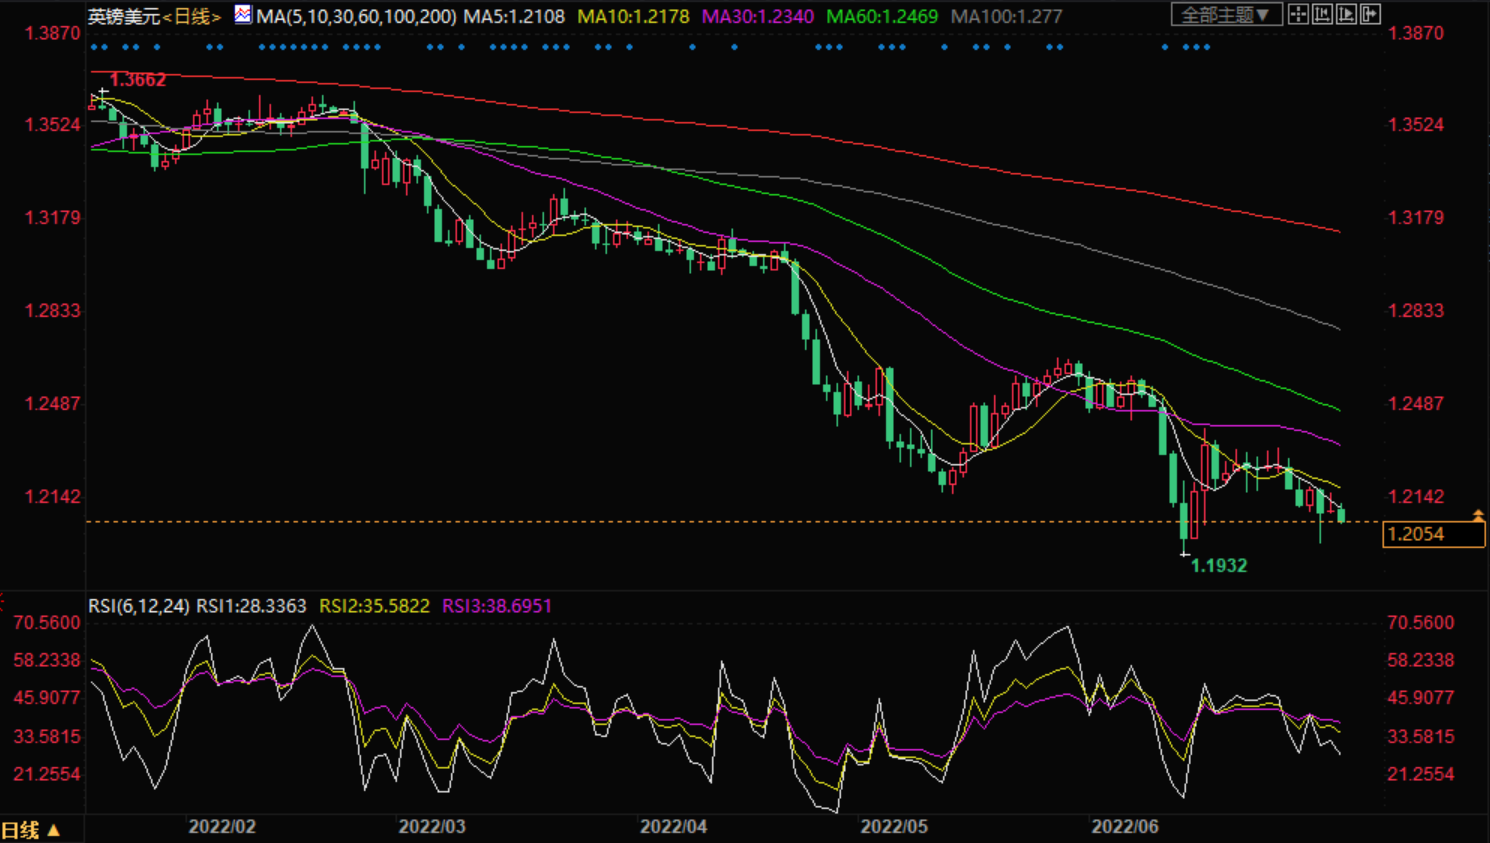Click the RSI3:38.6951 legend value

click(497, 606)
